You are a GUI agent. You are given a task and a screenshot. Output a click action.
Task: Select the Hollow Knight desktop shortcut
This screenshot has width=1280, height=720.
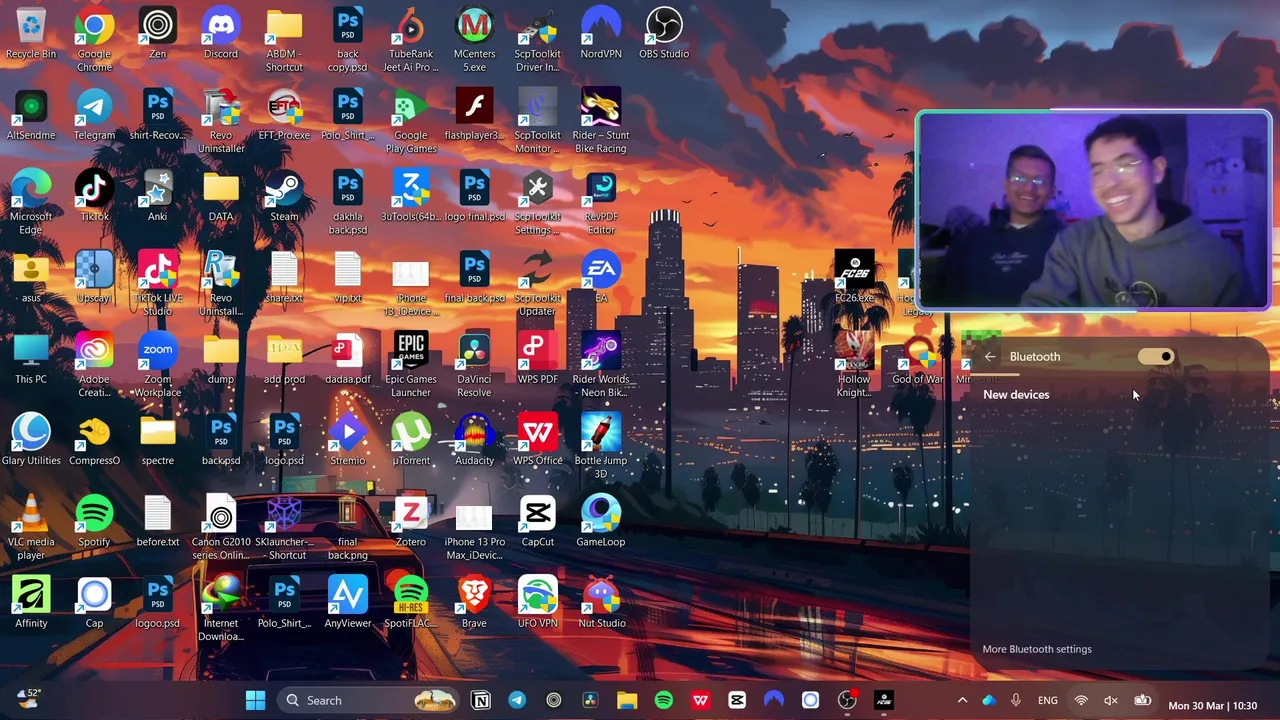click(x=854, y=365)
